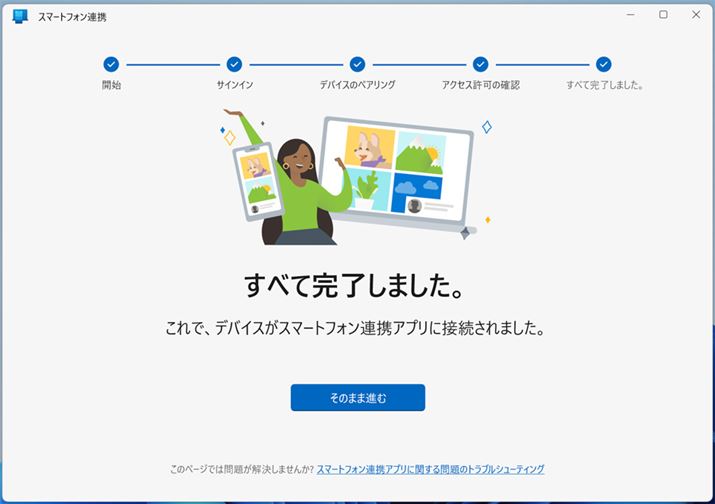
Task: Click the スマートフォン連携 window title text
Action: point(72,17)
